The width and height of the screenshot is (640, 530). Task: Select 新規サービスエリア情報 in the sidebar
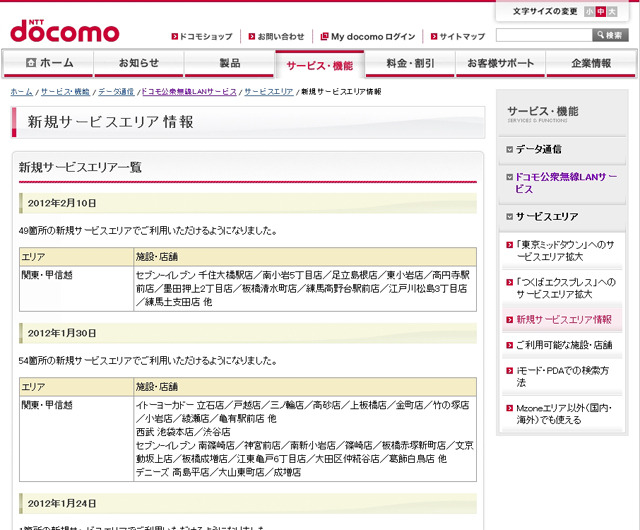pos(564,320)
